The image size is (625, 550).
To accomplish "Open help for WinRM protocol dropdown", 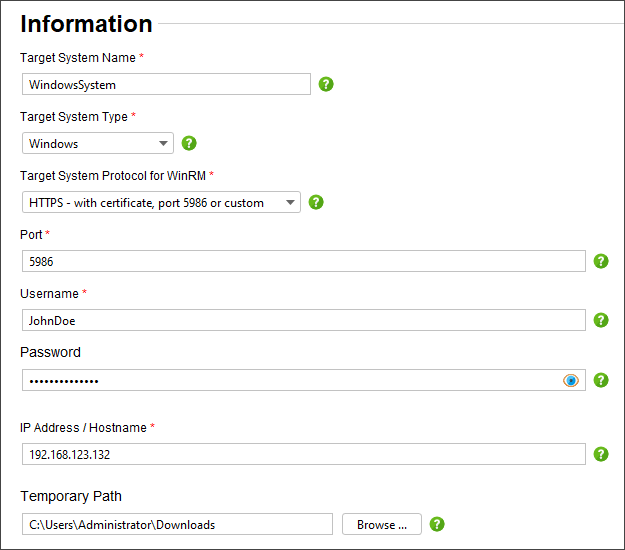I will point(316,202).
